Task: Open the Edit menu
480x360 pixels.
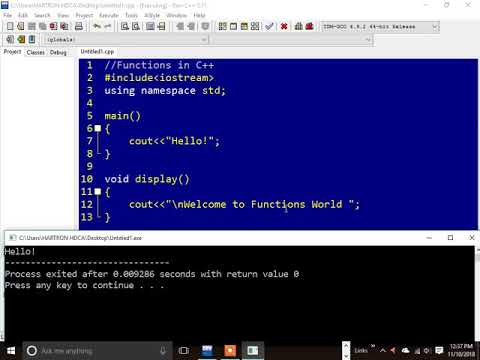Action: tap(23, 15)
